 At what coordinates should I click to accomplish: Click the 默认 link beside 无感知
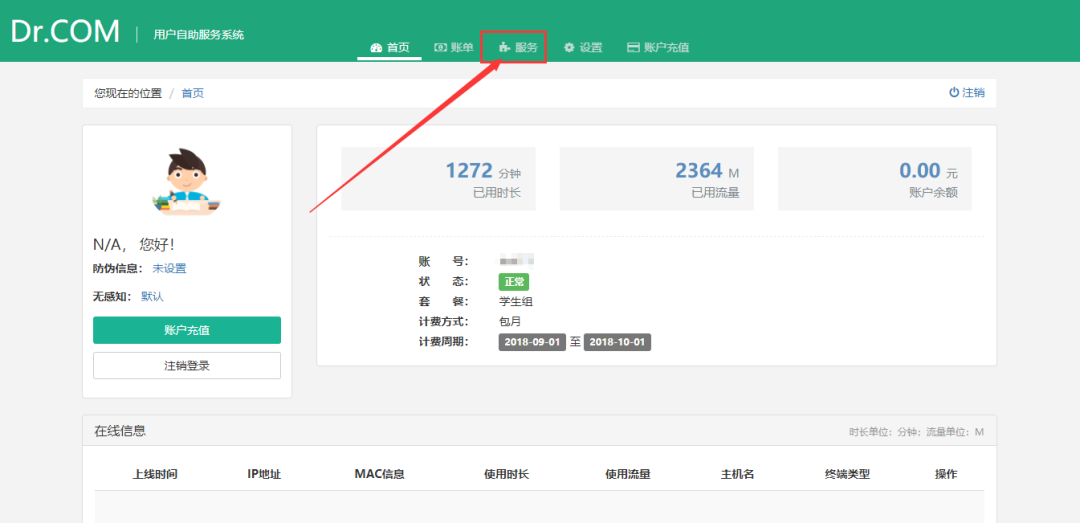[x=152, y=296]
